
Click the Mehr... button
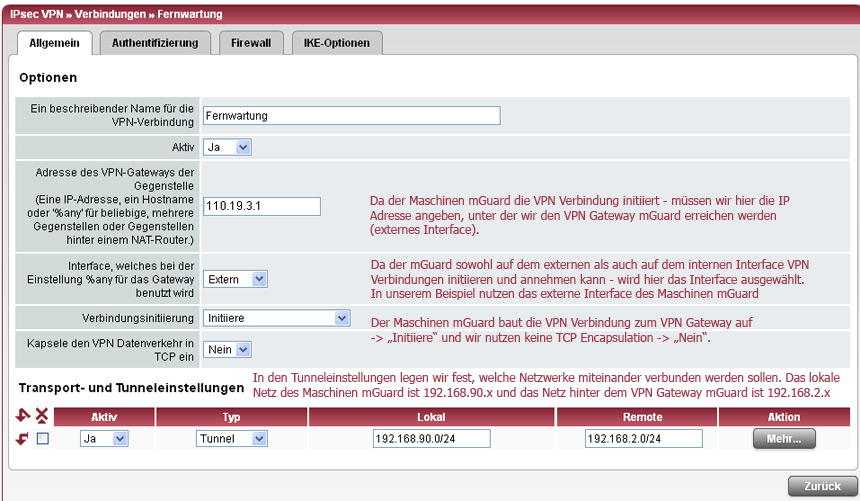tap(784, 439)
